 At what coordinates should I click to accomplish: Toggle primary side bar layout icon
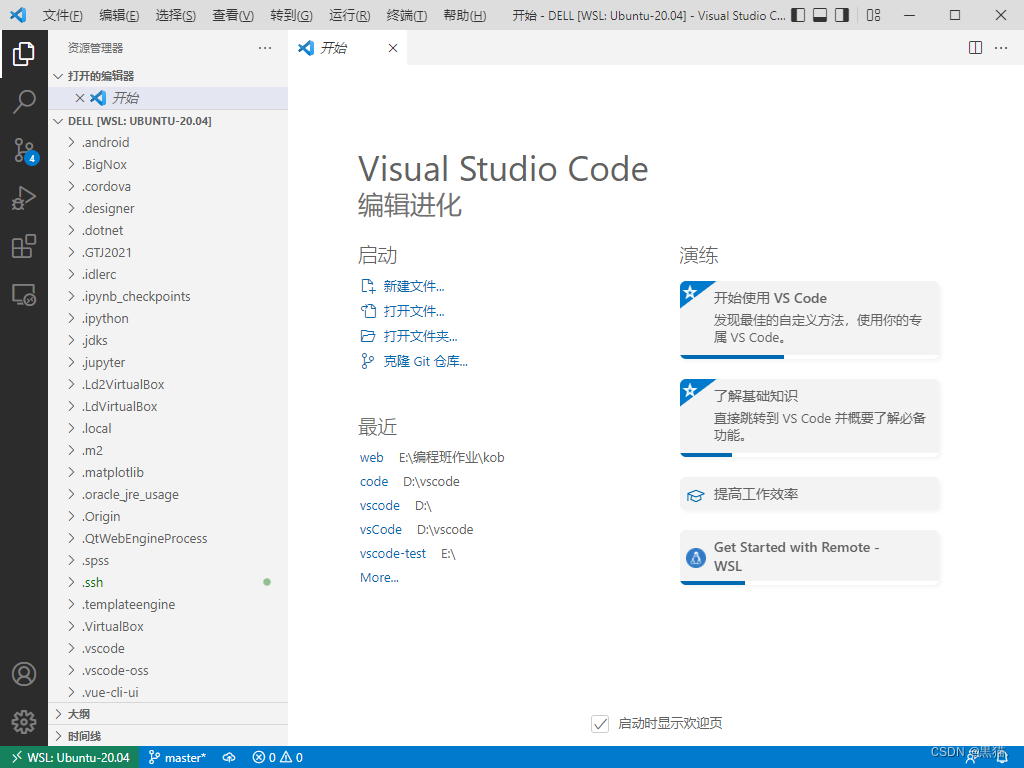click(x=798, y=15)
